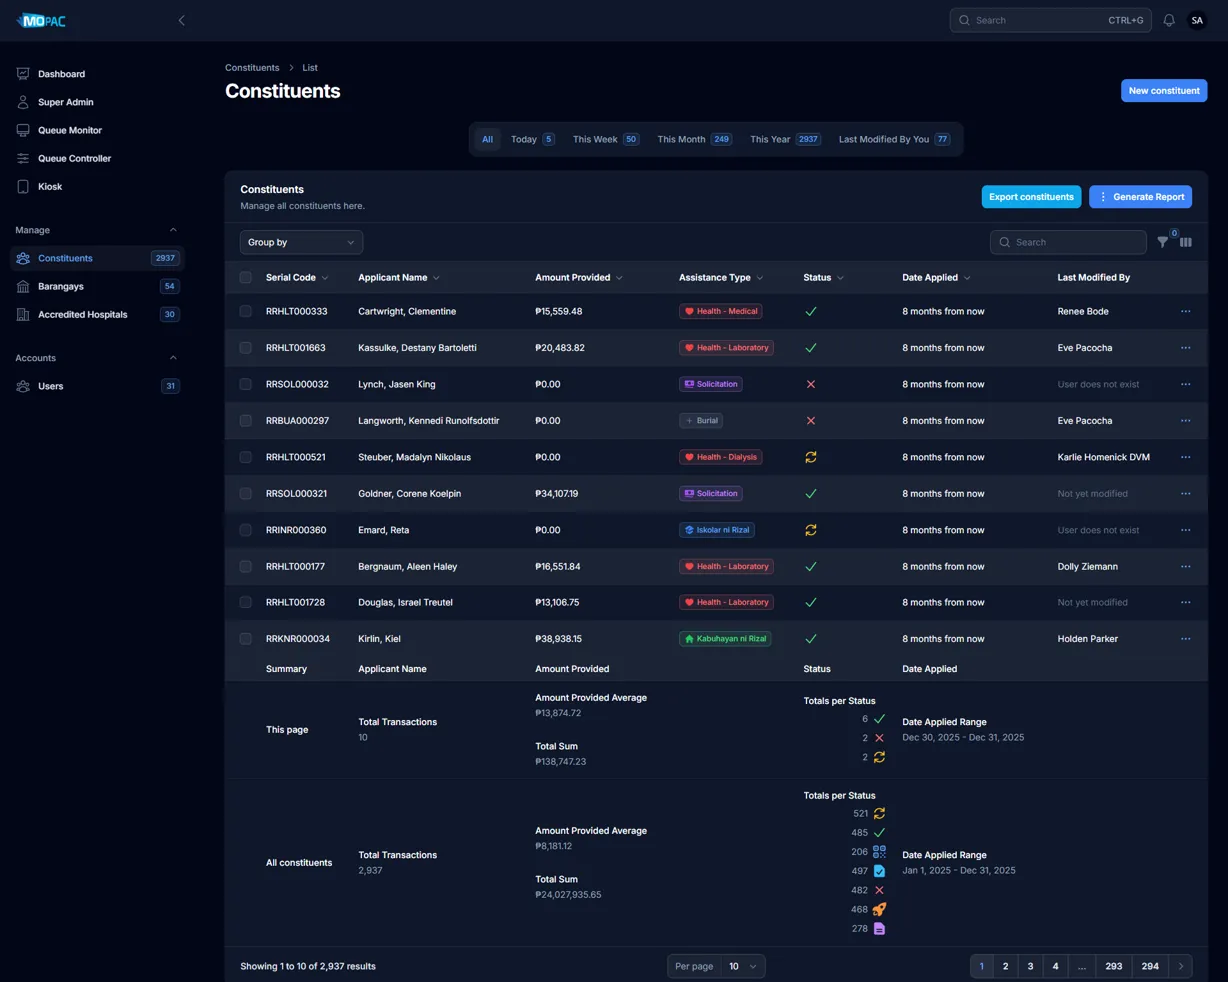Click the Kiosk icon in sidebar
Screen dimensions: 1228x982
click(x=23, y=186)
